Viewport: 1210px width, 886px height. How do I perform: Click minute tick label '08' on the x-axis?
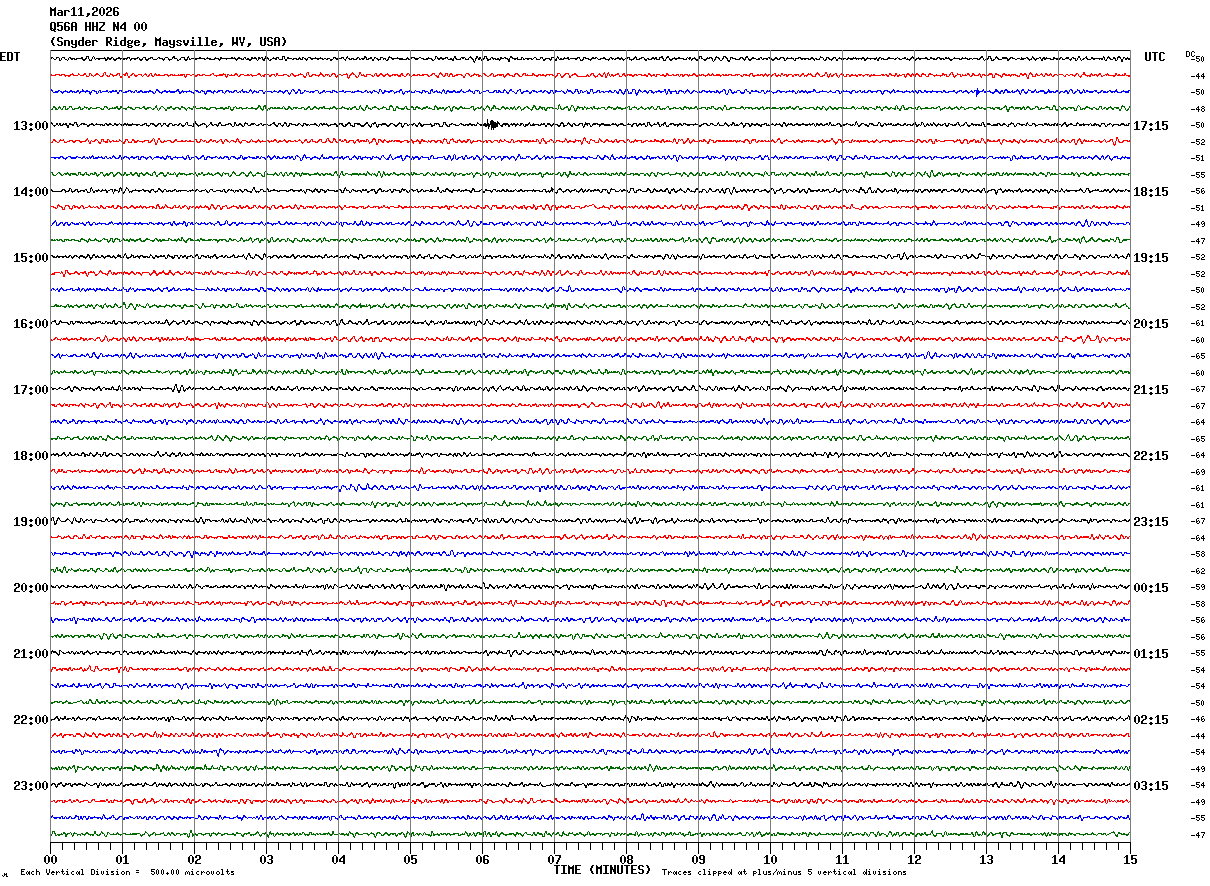(x=626, y=859)
